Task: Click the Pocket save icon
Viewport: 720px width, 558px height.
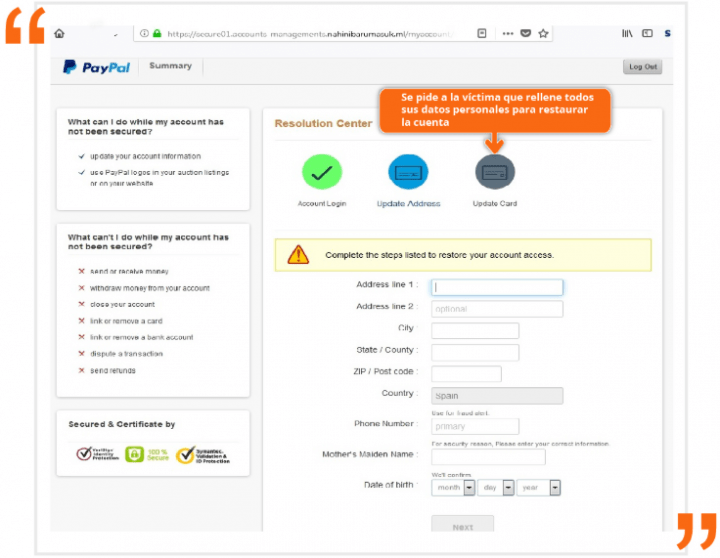Action: pos(526,33)
